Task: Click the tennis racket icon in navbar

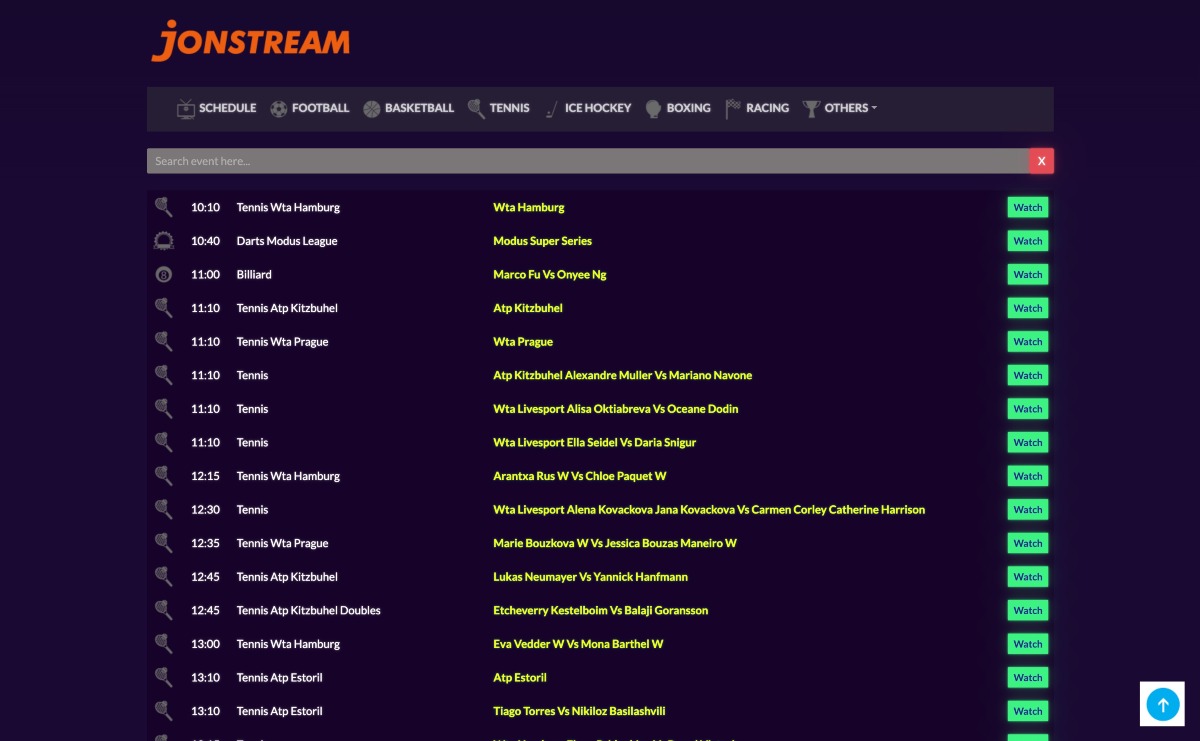Action: 476,109
